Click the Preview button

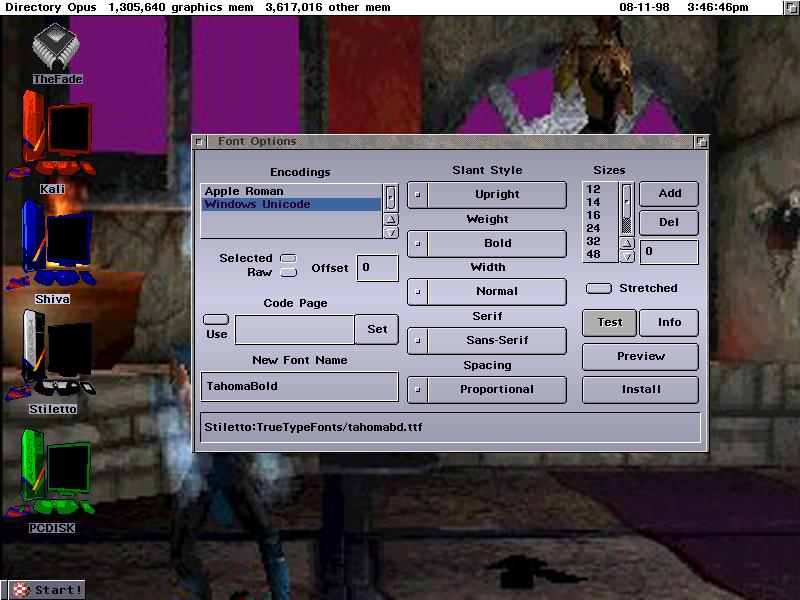tap(640, 357)
